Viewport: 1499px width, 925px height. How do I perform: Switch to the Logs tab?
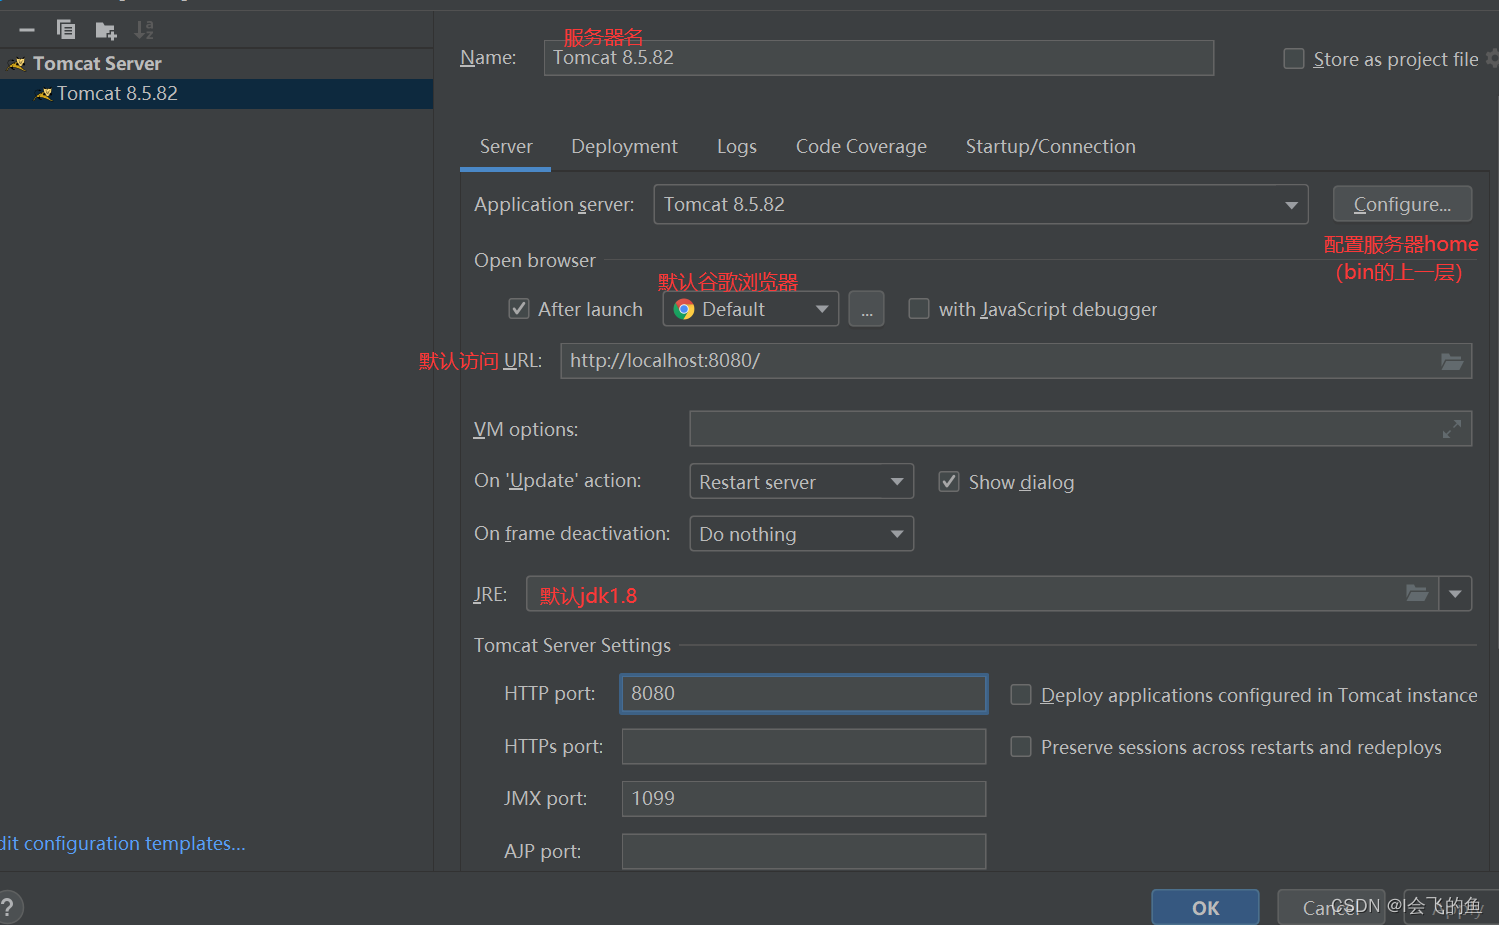[x=737, y=147]
